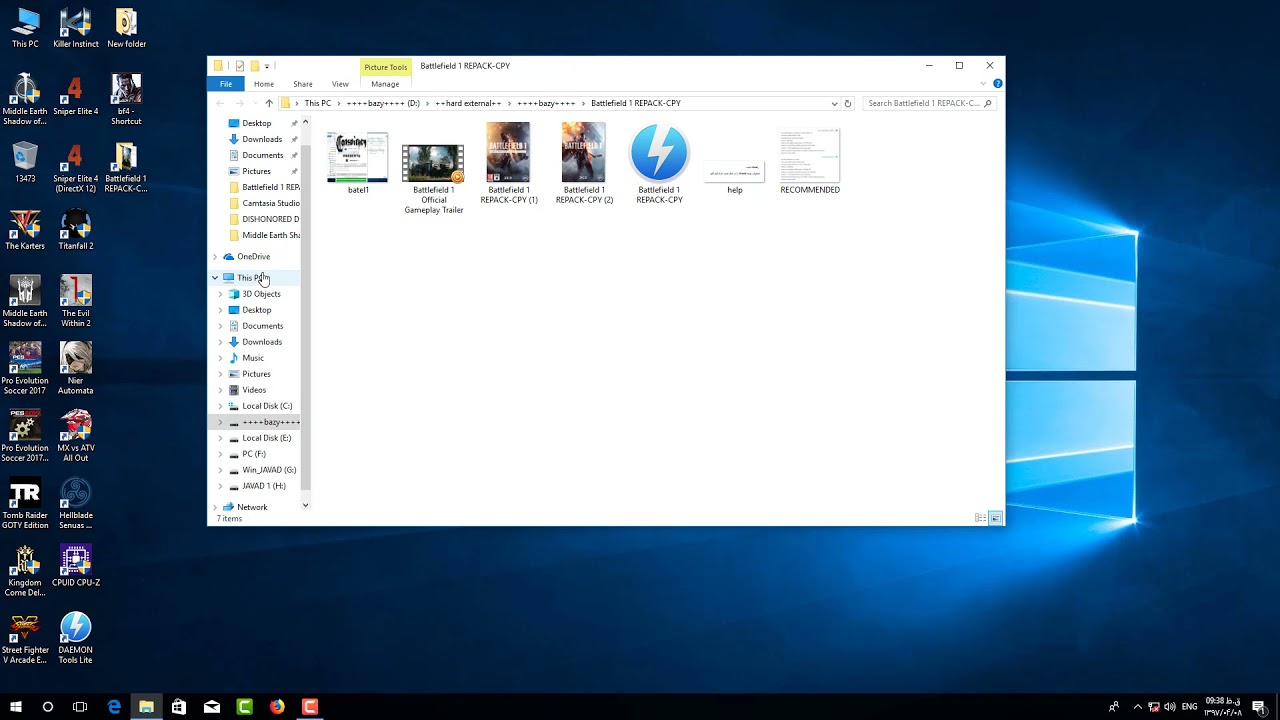
Task: Open Customize Quick Access Toolbar dropdown
Action: 267,66
